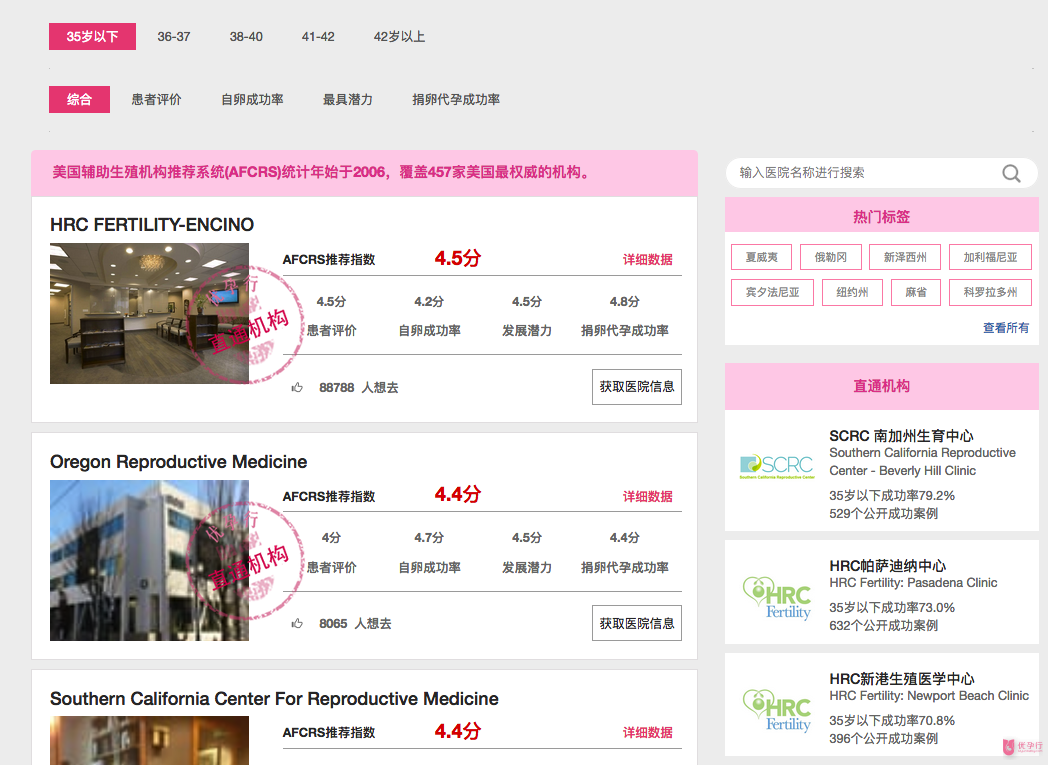Image resolution: width=1048 pixels, height=765 pixels.
Task: Open 查看所有 tags link
Action: pos(1006,328)
